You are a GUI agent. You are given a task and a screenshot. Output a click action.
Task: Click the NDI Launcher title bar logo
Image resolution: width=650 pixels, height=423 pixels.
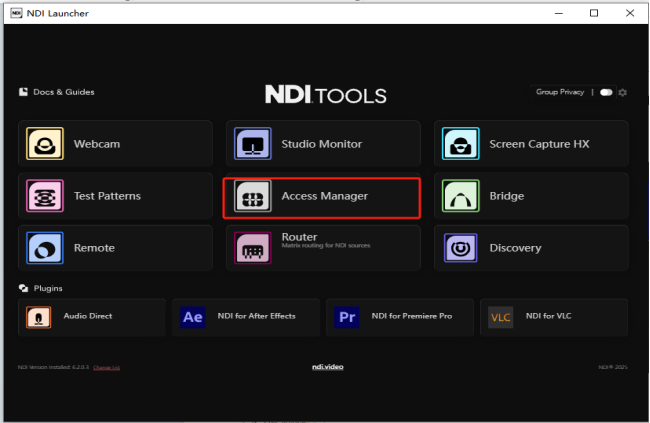[16, 13]
